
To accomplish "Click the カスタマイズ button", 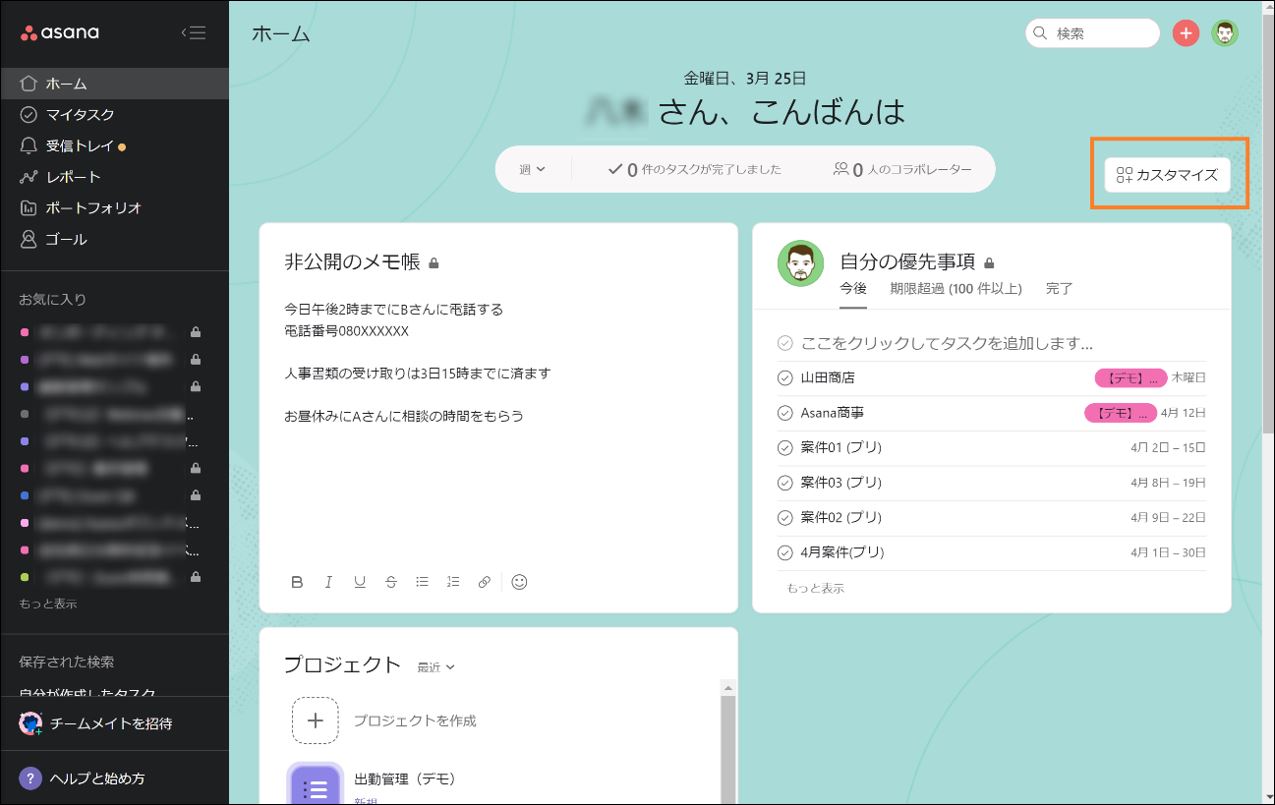I will [x=1167, y=175].
